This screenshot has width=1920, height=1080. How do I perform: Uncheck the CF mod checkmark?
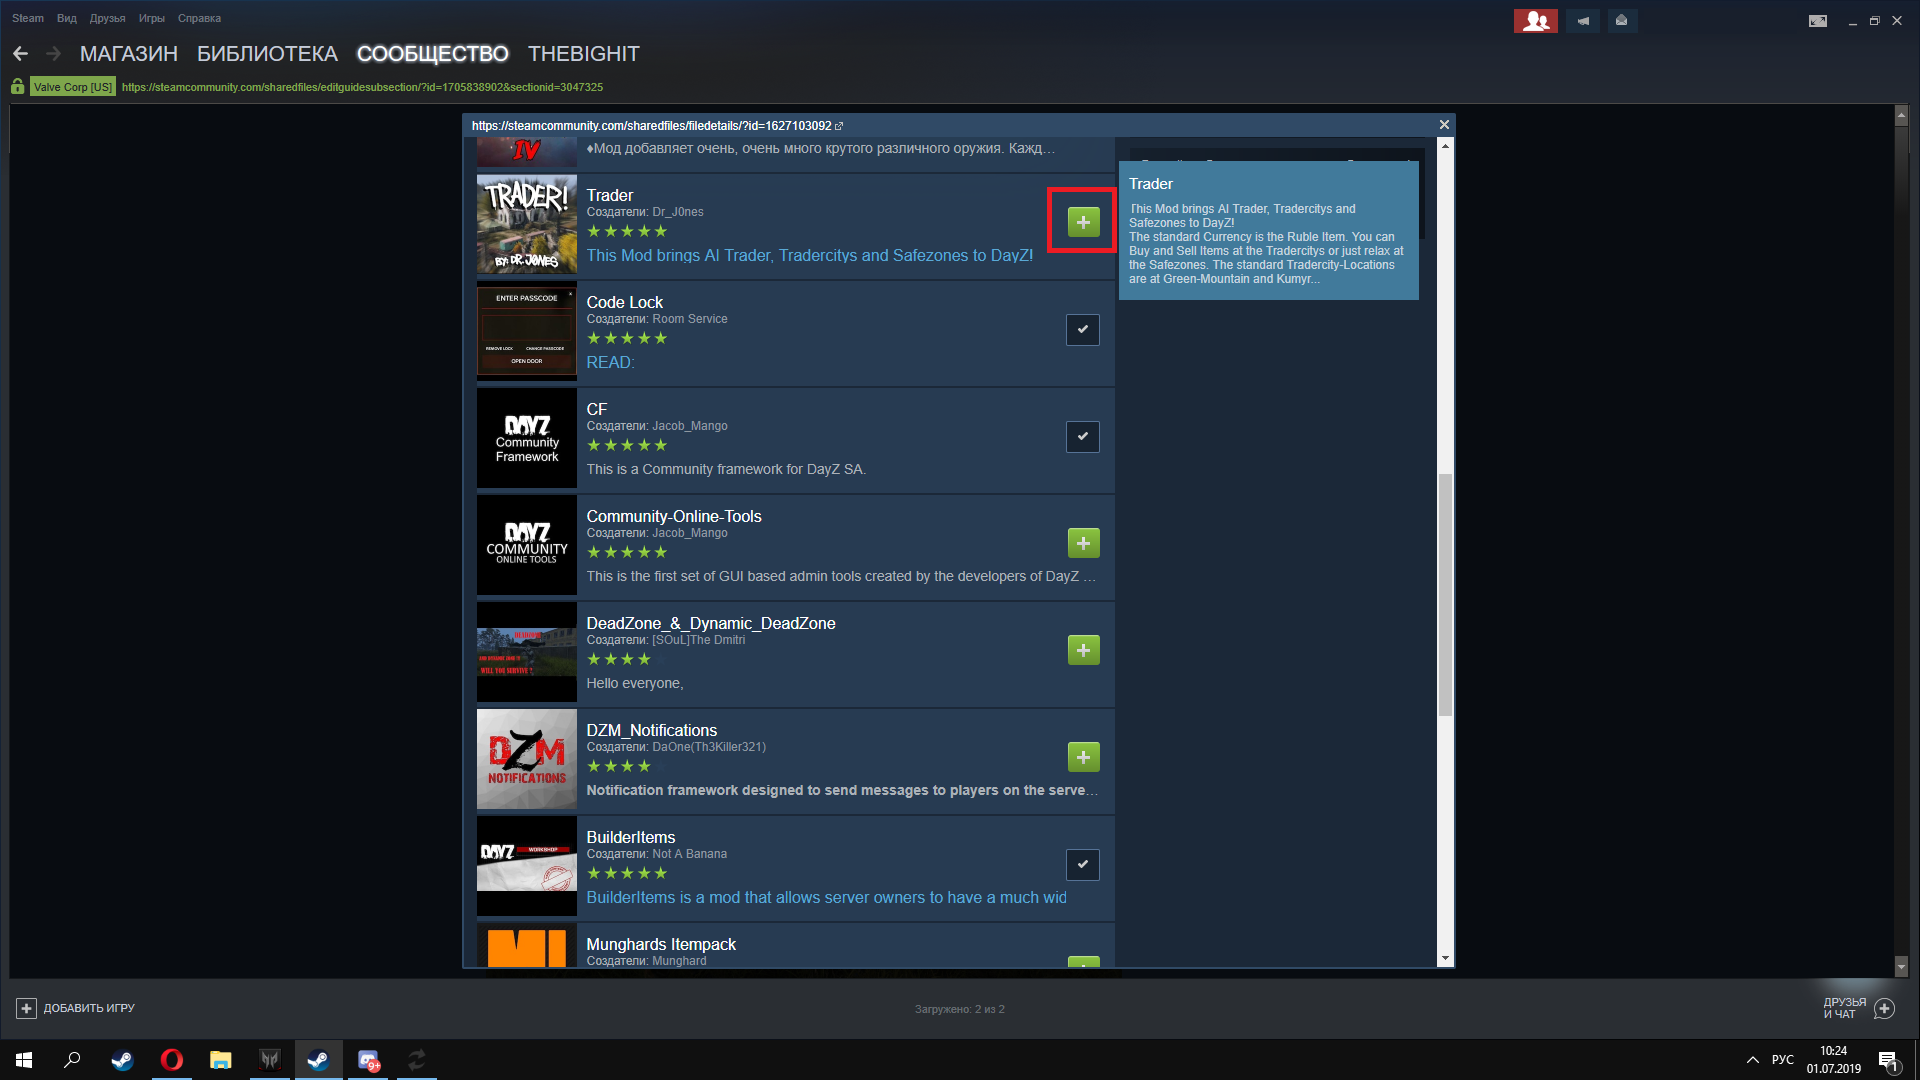pyautogui.click(x=1083, y=437)
